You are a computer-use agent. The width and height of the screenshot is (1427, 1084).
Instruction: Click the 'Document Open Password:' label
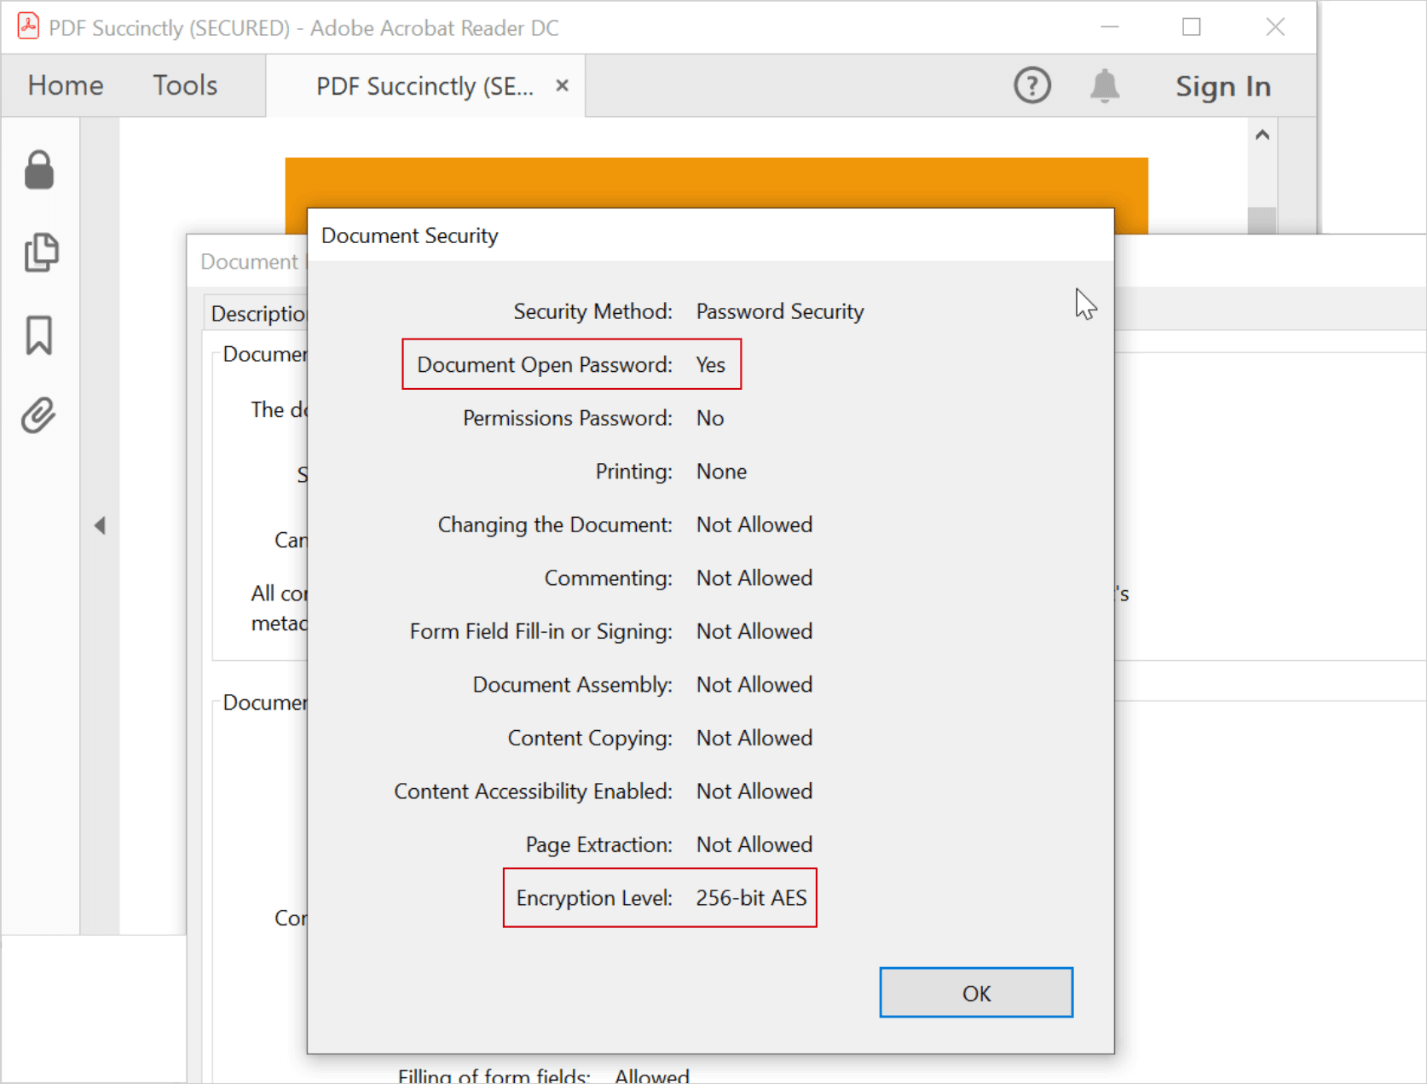pyautogui.click(x=545, y=365)
